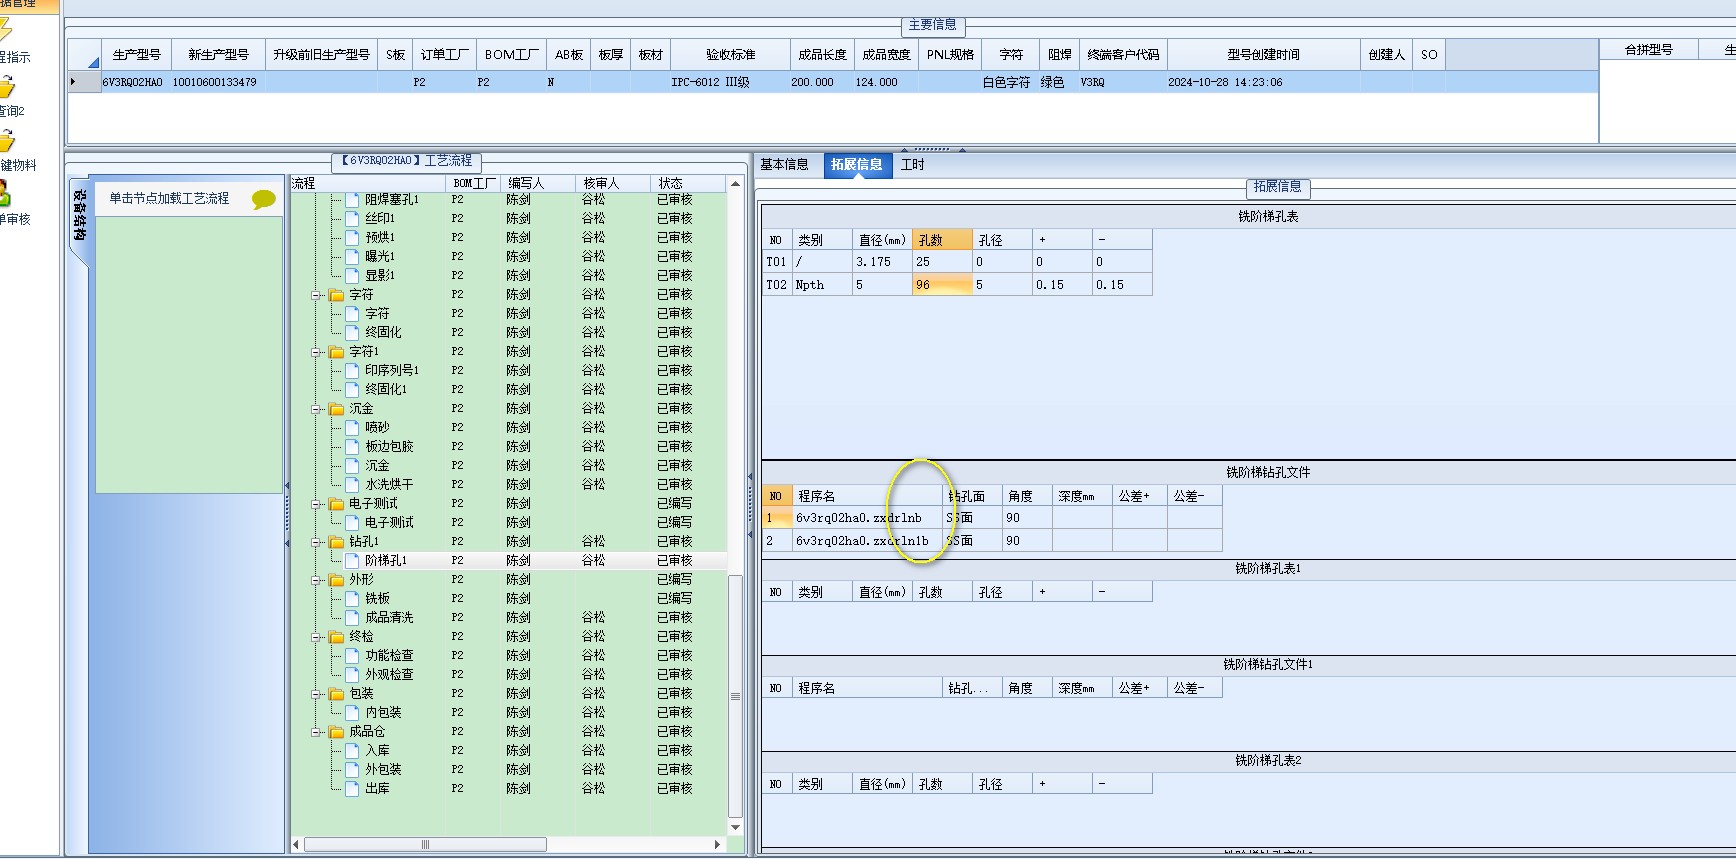Image resolution: width=1736 pixels, height=859 pixels.
Task: Select the 内包装 document icon
Action: click(352, 712)
